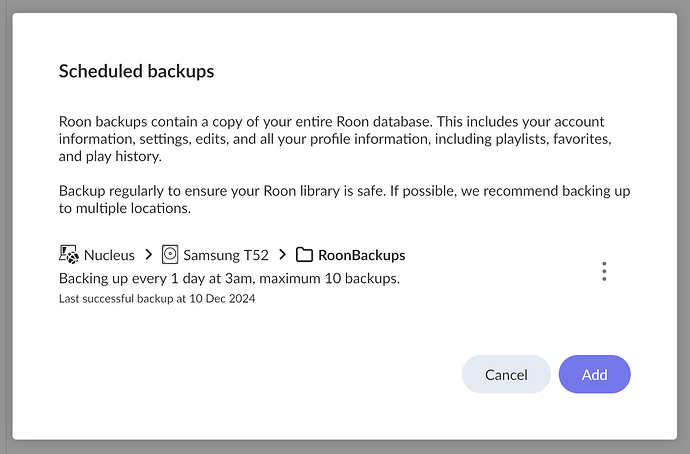The width and height of the screenshot is (690, 454).
Task: Click the RoonBackups folder name
Action: pos(362,255)
